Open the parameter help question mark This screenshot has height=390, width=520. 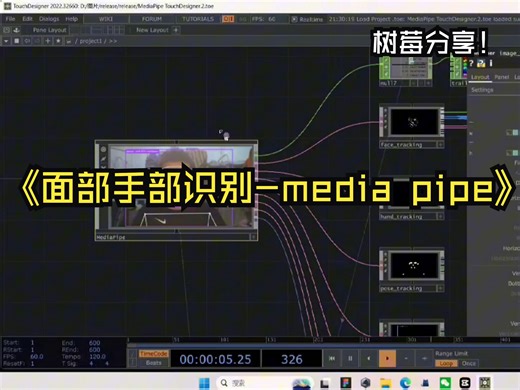pyautogui.click(x=471, y=63)
